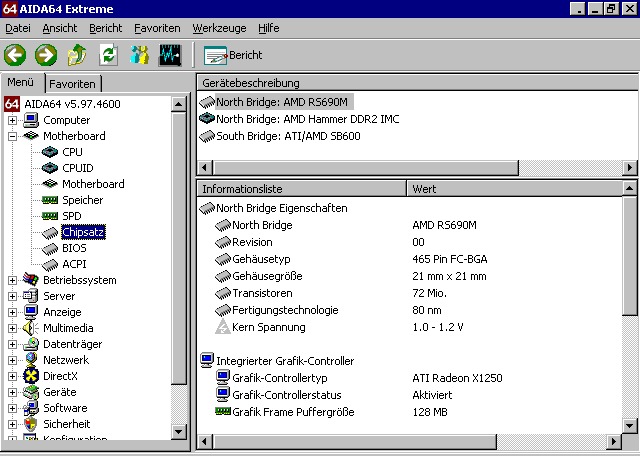The height and width of the screenshot is (456, 640).
Task: Click the SPD memory module icon
Action: point(50,216)
